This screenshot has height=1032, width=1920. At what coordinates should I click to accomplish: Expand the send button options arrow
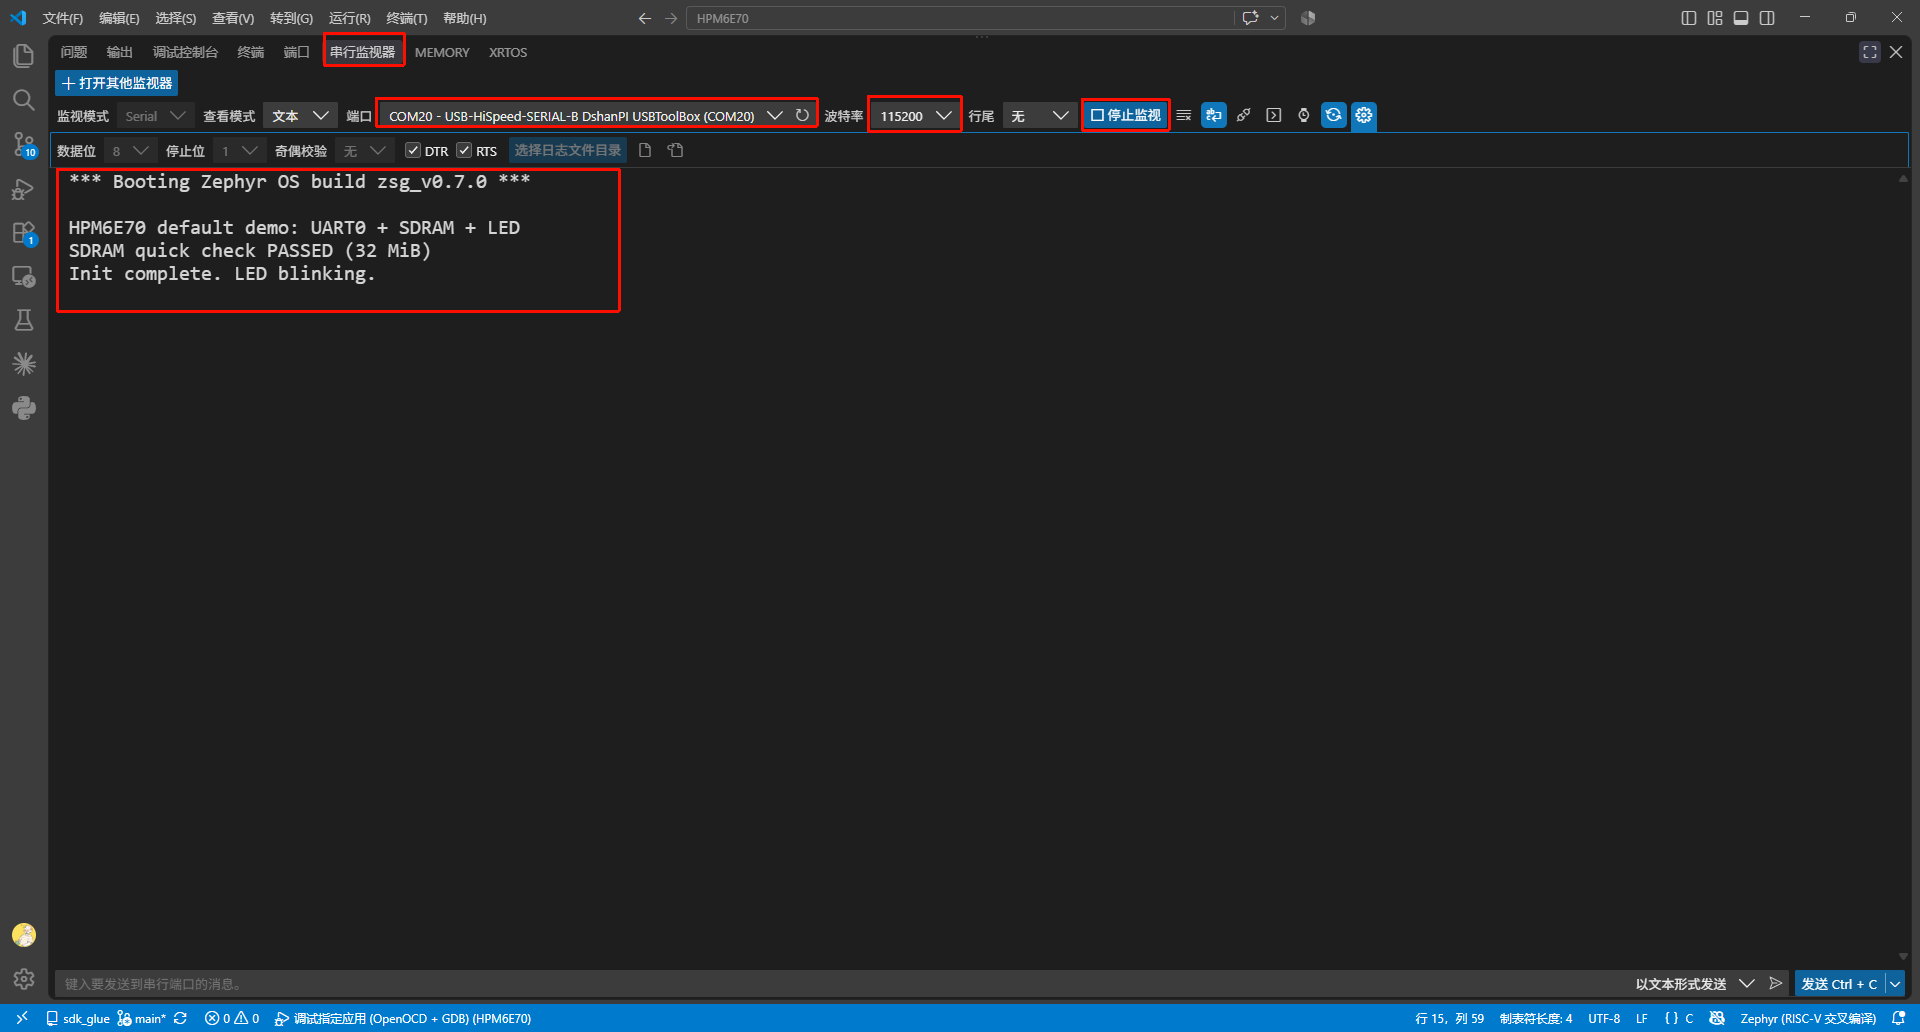(x=1895, y=984)
